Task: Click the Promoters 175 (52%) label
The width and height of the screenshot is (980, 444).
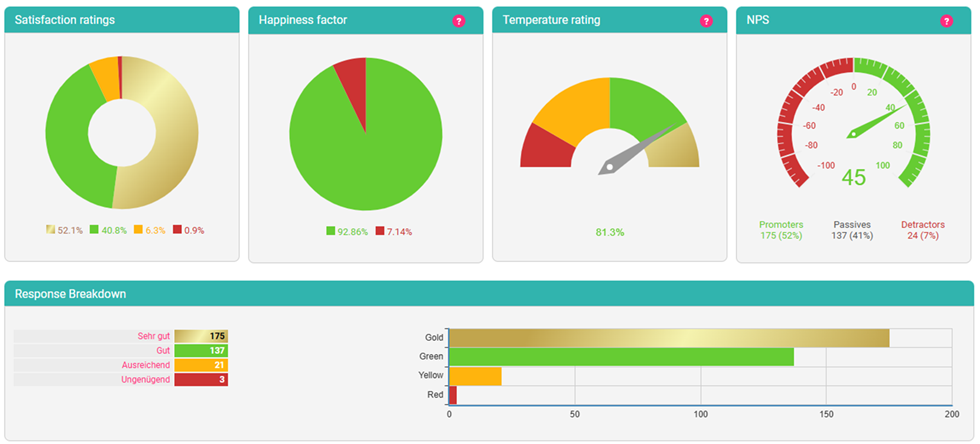Action: click(x=781, y=230)
